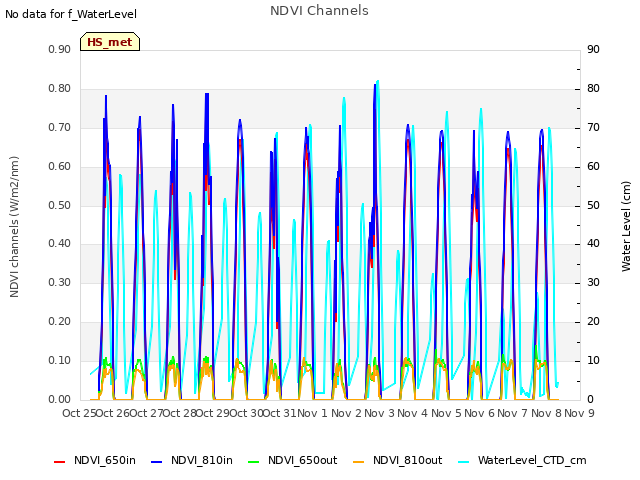640x480 pixels.
Task: Click the NDVI Channels chart title
Action: point(319,11)
